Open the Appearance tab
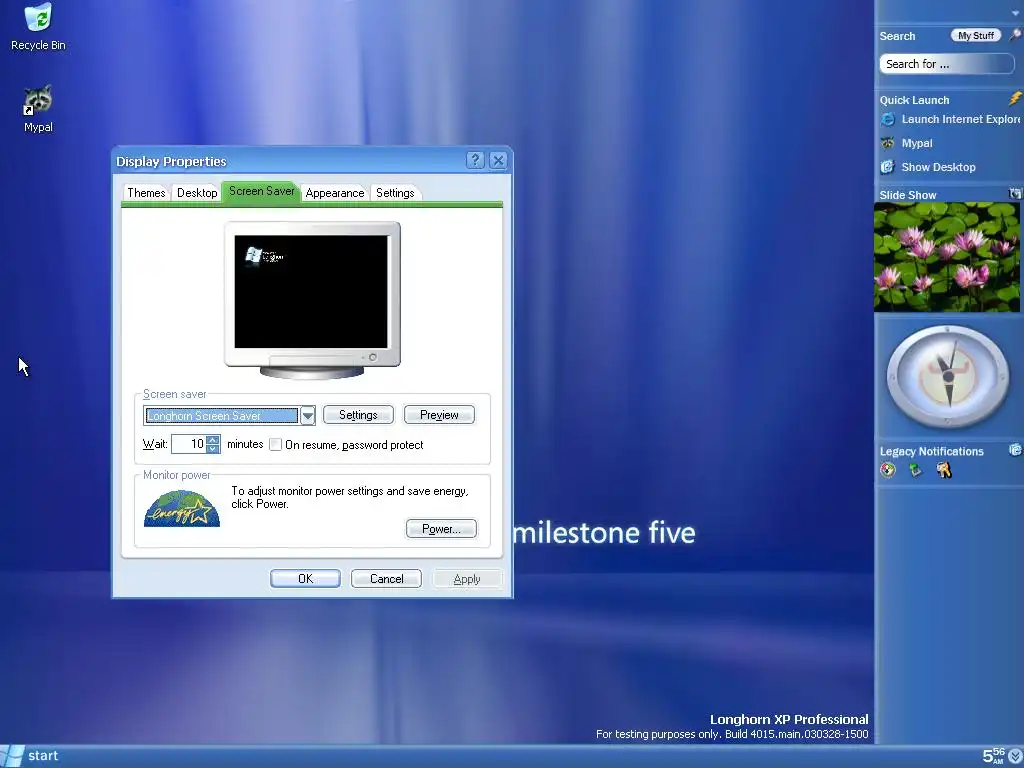This screenshot has height=768, width=1024. tap(334, 193)
